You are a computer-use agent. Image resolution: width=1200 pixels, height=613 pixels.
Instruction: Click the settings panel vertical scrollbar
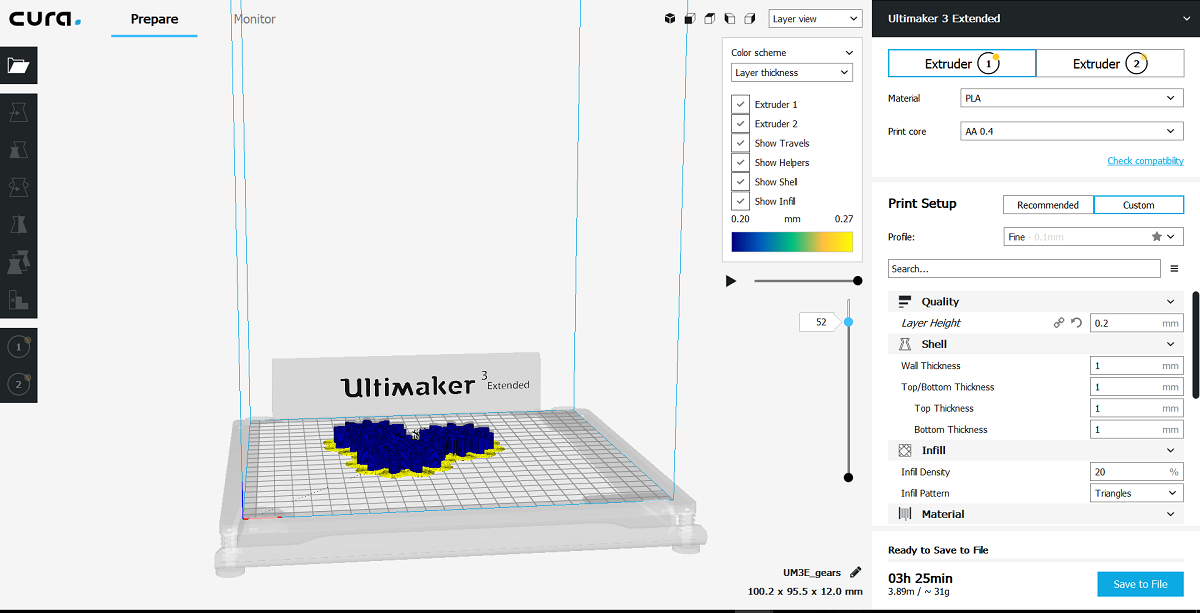click(1195, 345)
